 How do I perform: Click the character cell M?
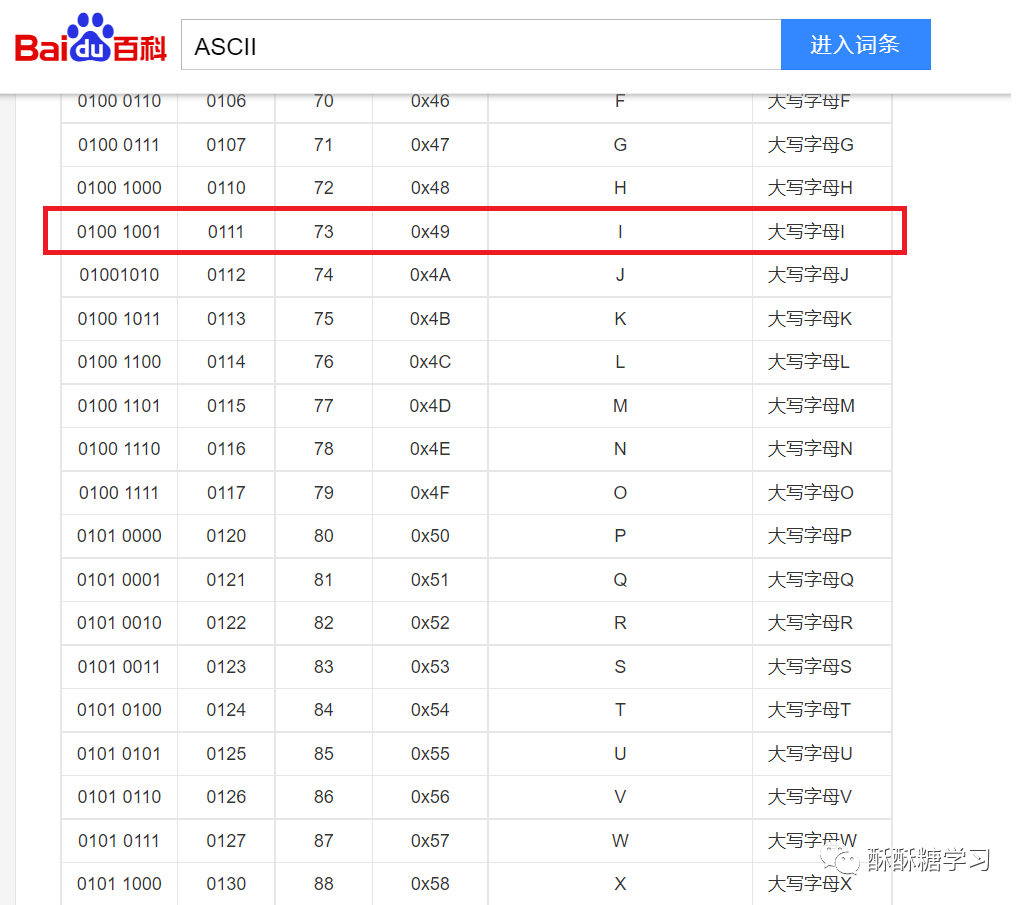click(x=620, y=405)
